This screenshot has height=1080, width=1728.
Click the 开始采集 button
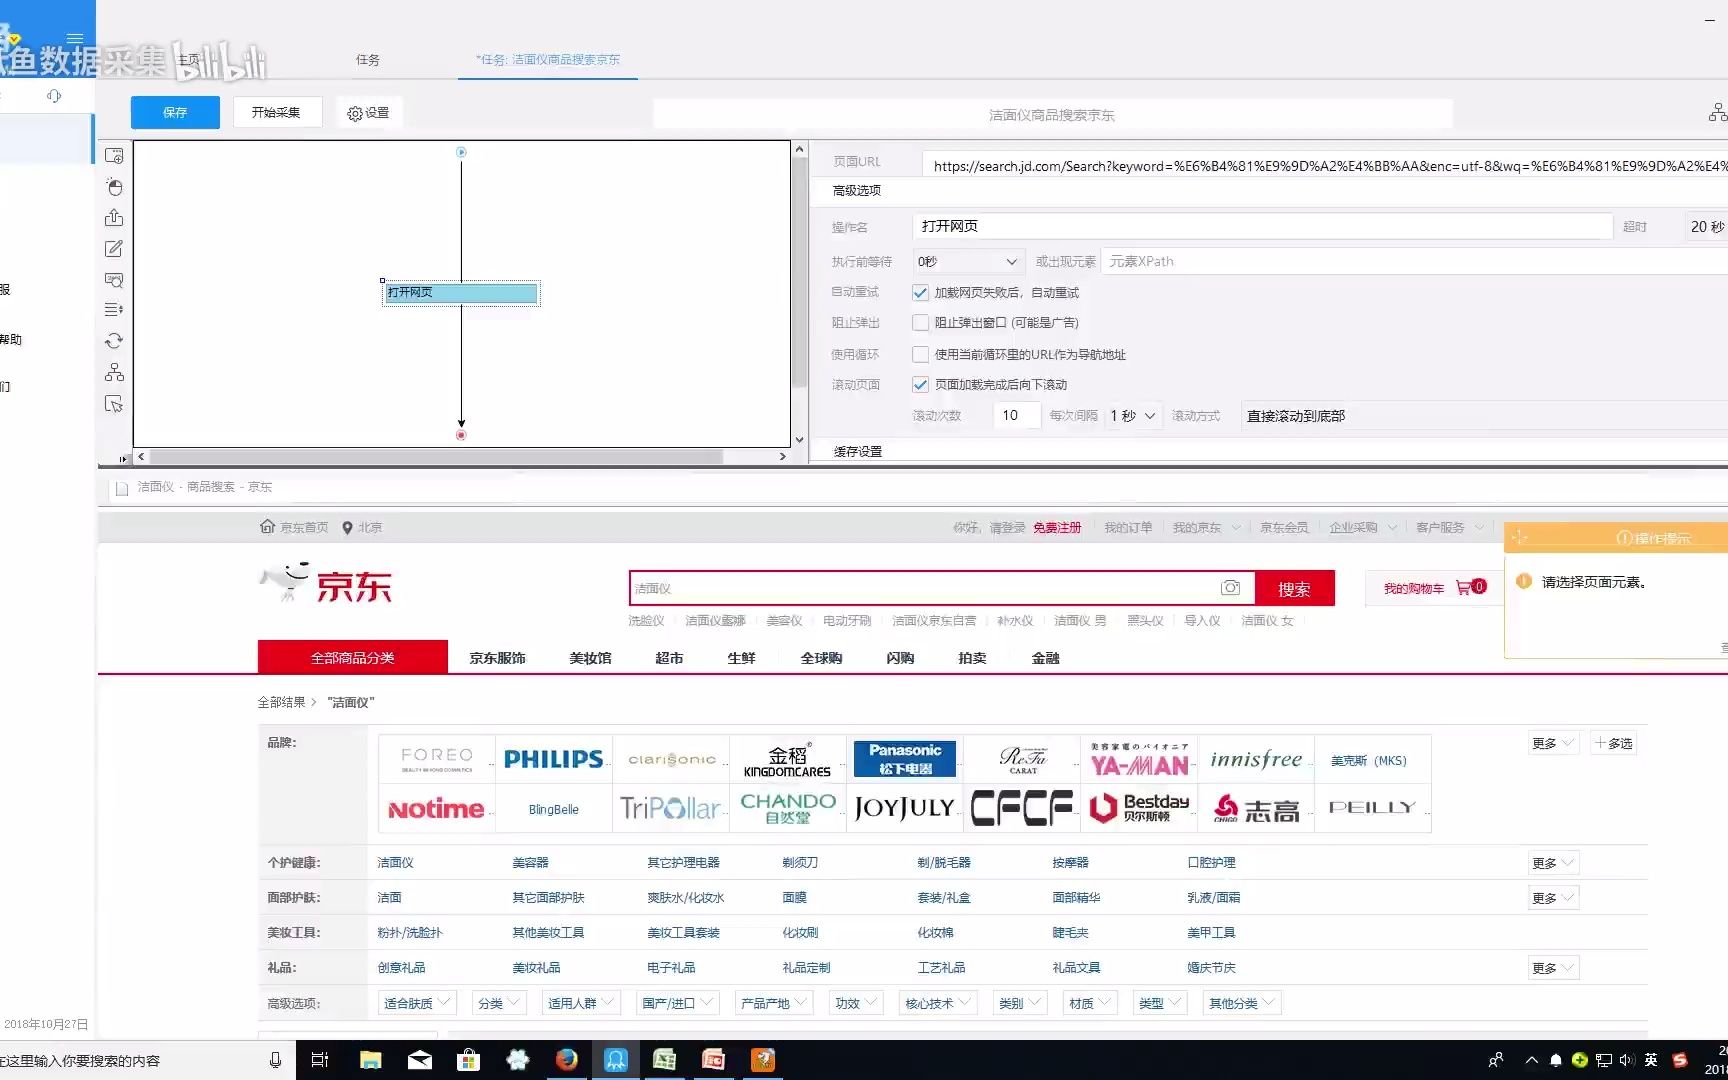[x=277, y=113]
